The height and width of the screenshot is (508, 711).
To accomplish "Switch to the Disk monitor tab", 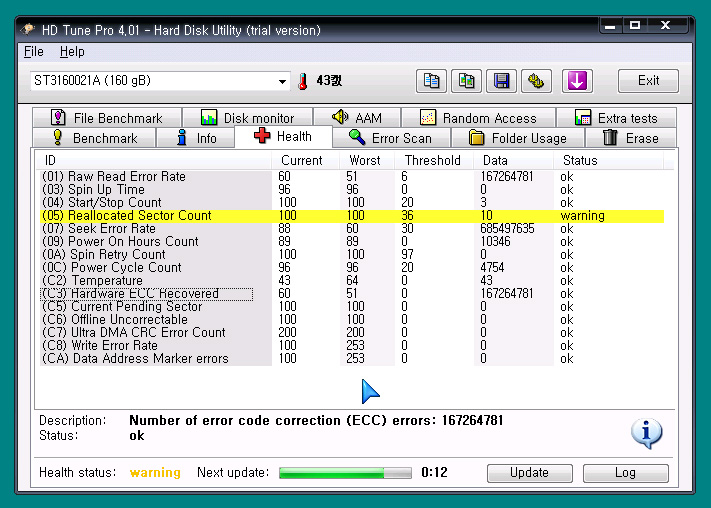I will [248, 118].
